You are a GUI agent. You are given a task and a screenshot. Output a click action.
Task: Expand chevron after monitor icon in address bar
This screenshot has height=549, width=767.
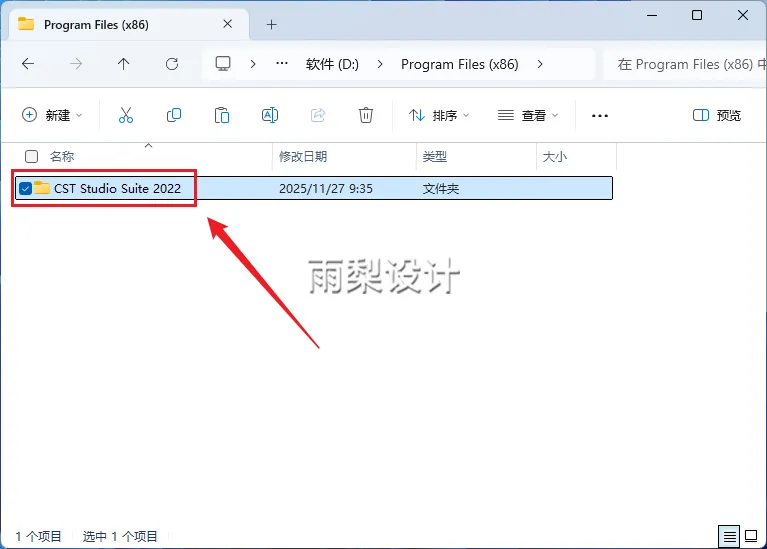pos(253,64)
